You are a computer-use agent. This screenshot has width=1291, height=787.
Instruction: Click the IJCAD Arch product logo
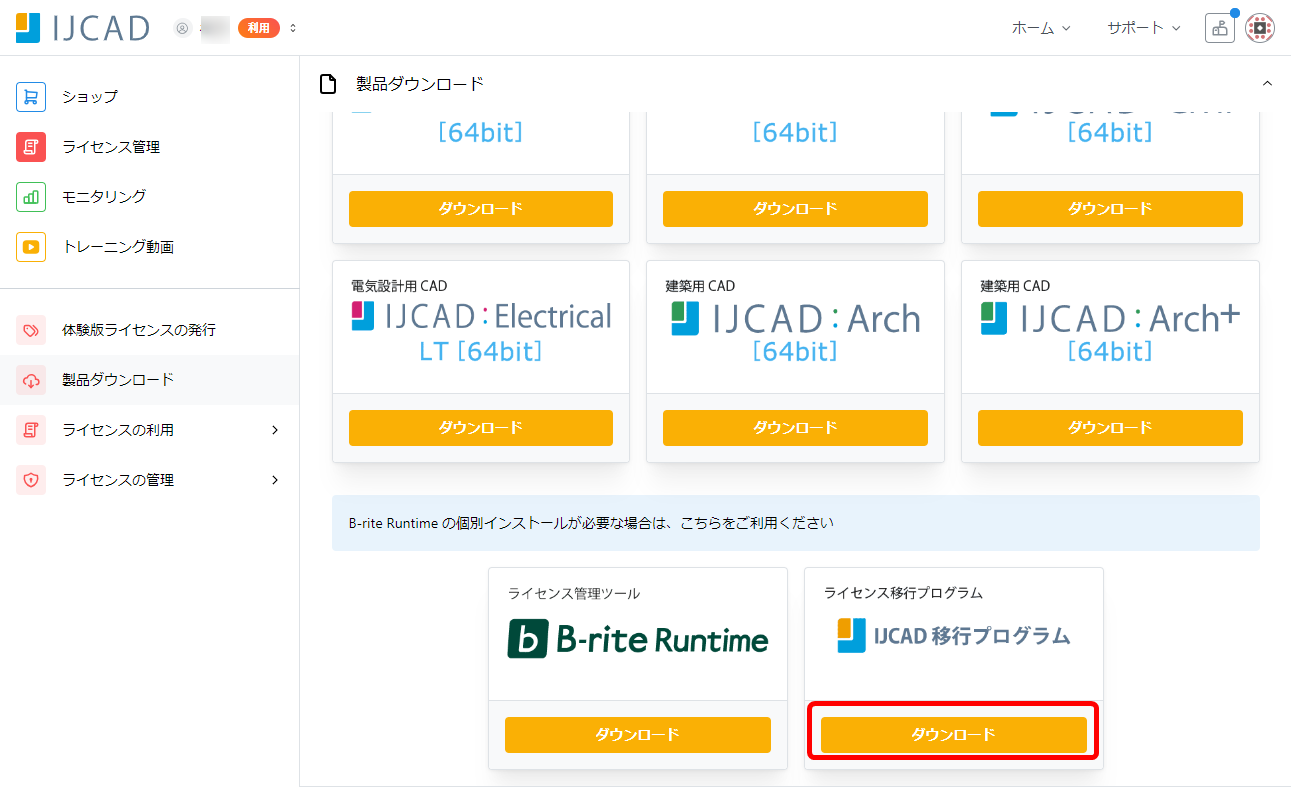pos(795,320)
